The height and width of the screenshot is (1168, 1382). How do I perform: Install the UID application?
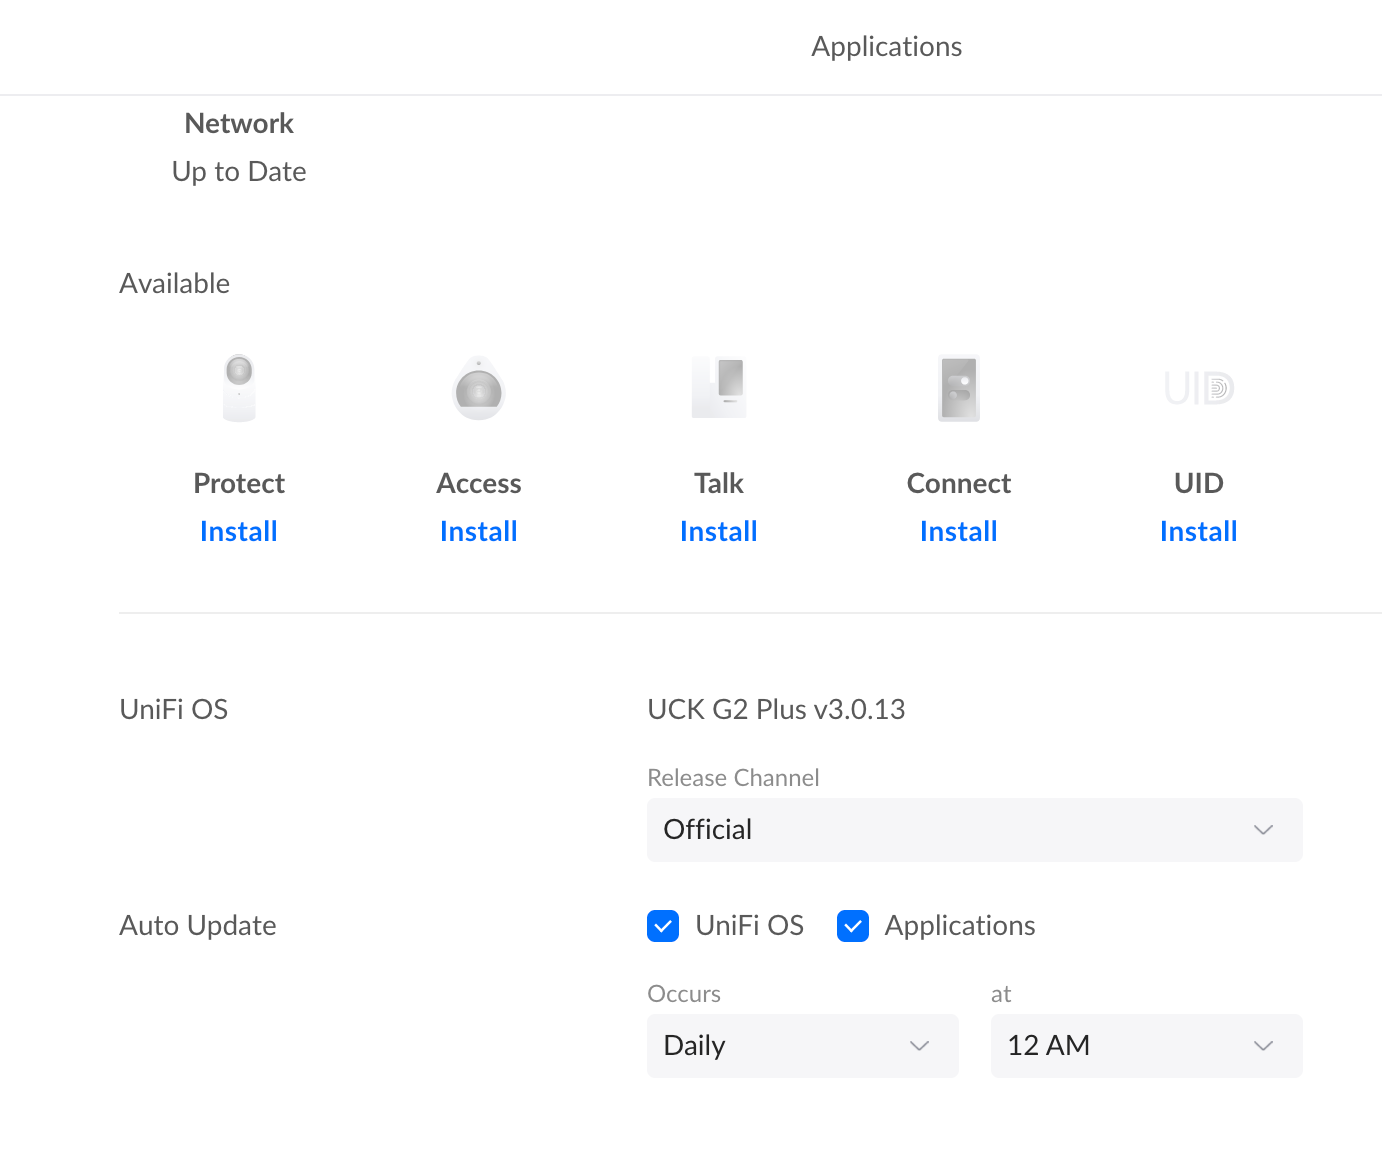1199,531
